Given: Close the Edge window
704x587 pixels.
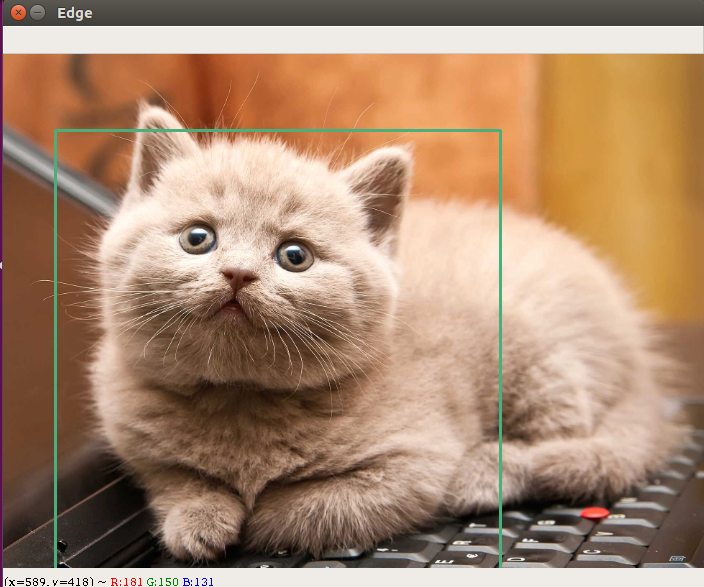Looking at the screenshot, I should [18, 13].
